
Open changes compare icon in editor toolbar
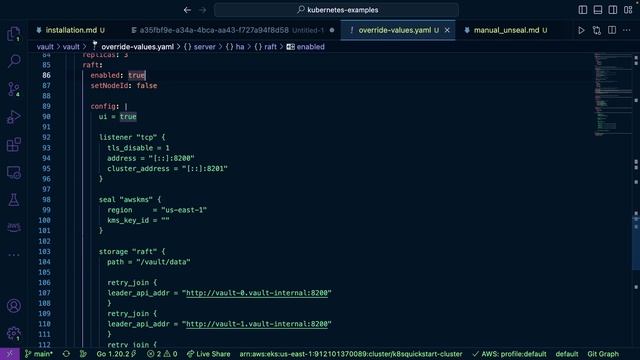(597, 30)
